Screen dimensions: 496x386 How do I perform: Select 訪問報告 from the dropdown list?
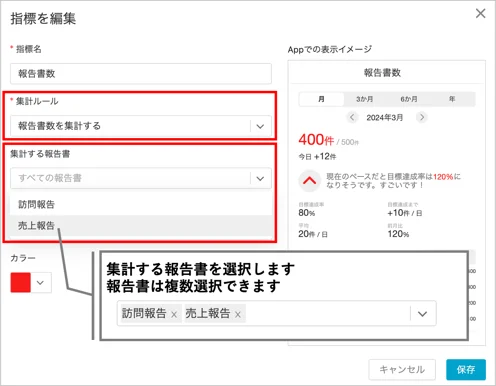pyautogui.click(x=141, y=204)
